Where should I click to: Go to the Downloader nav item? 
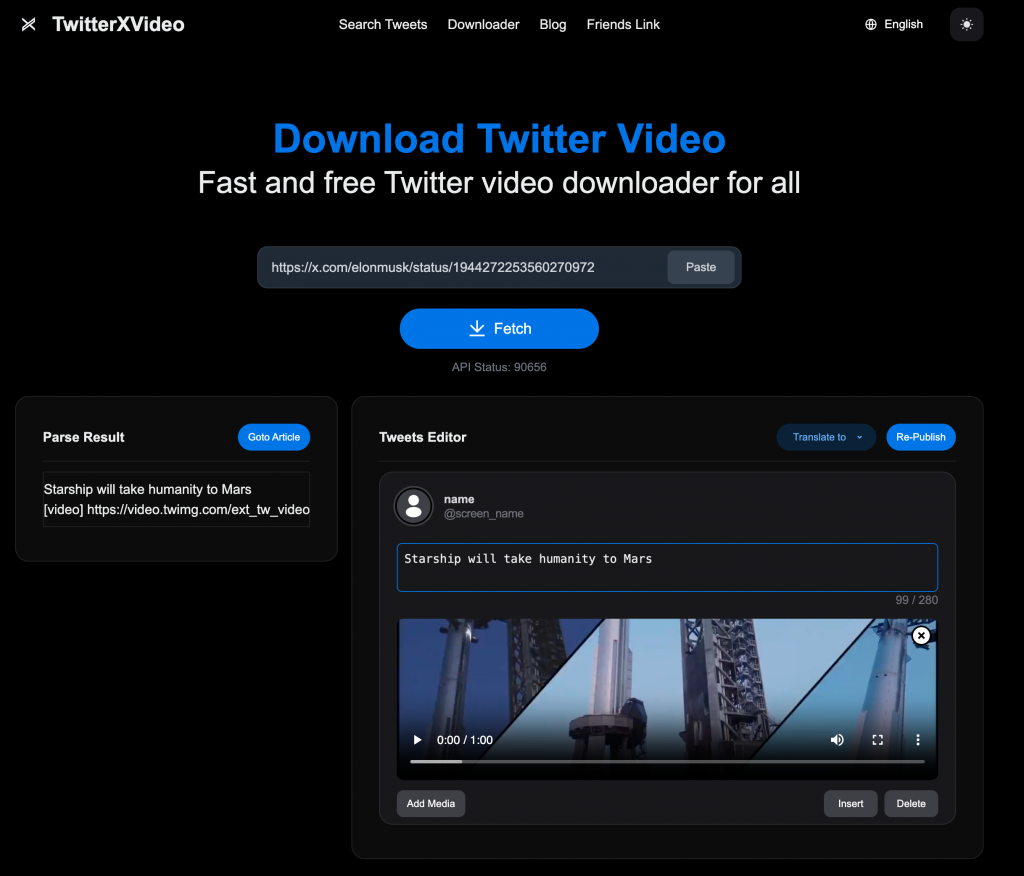pos(483,24)
